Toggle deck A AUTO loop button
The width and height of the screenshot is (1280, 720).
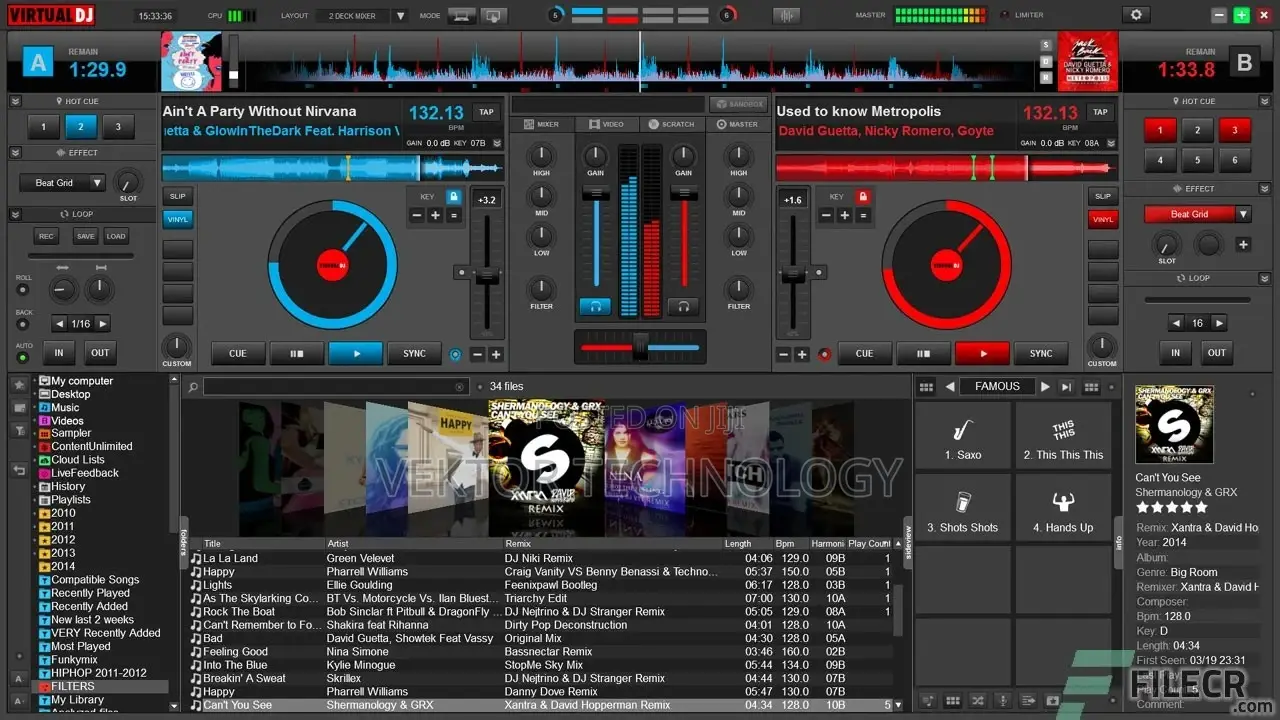23,357
